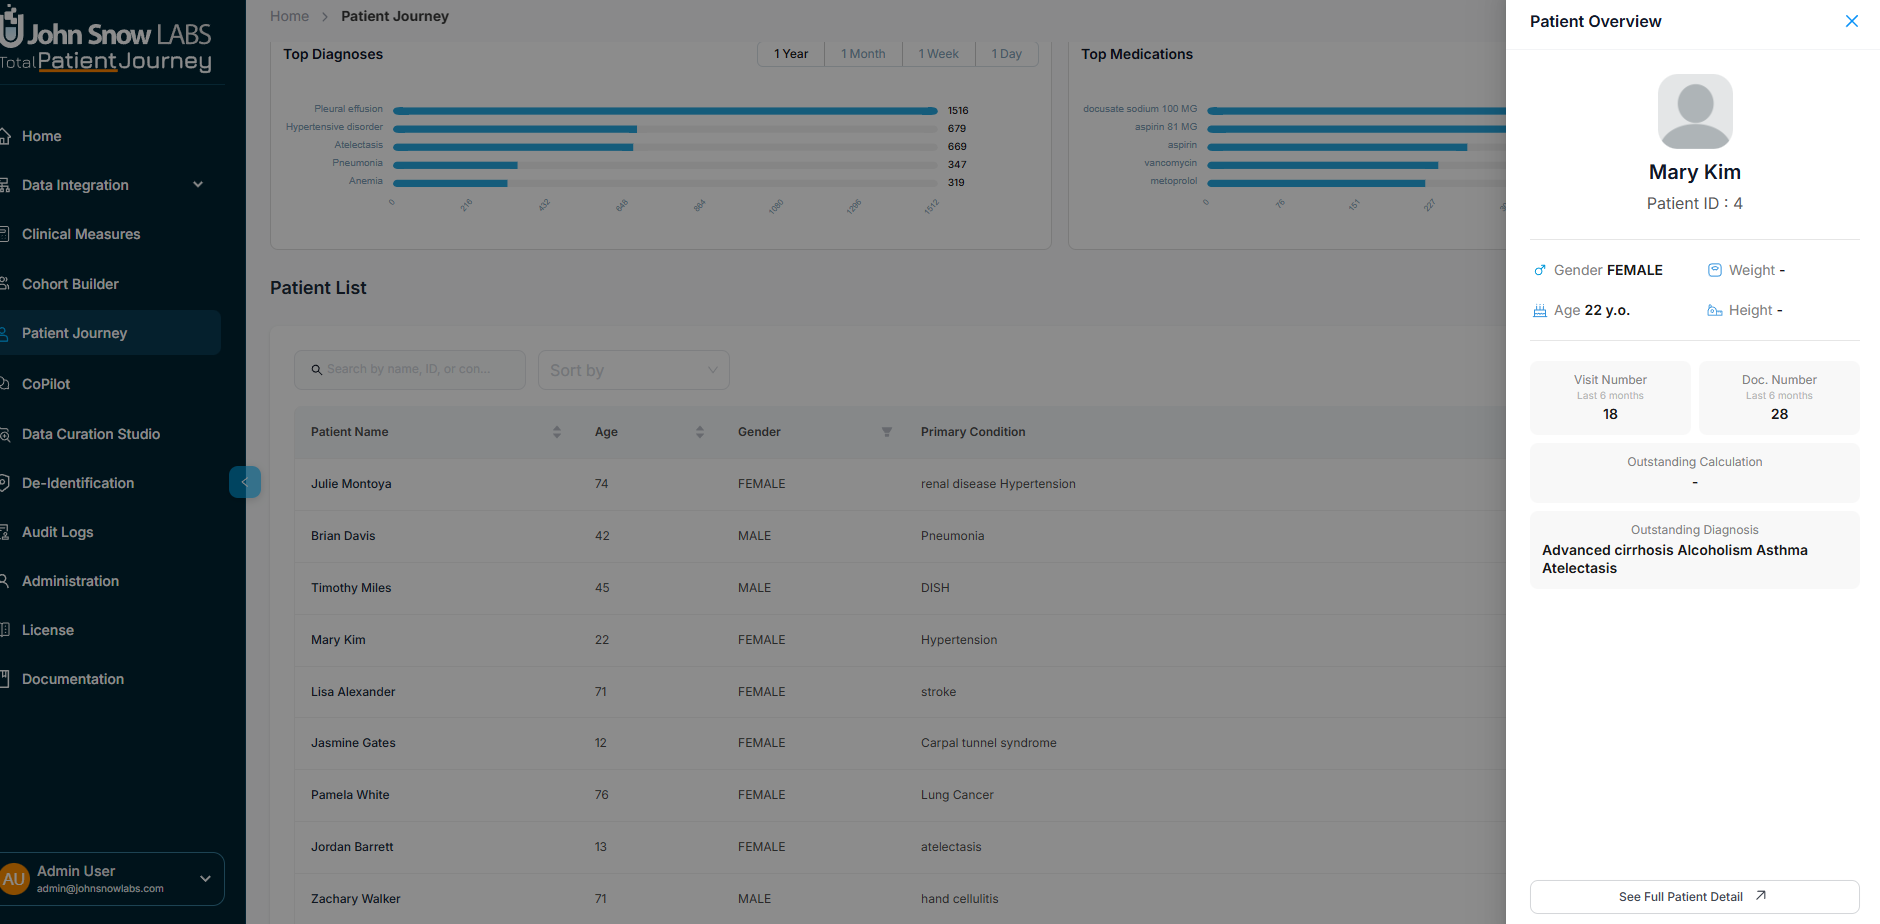1880x924 pixels.
Task: Open the Documentation page
Action: [74, 678]
